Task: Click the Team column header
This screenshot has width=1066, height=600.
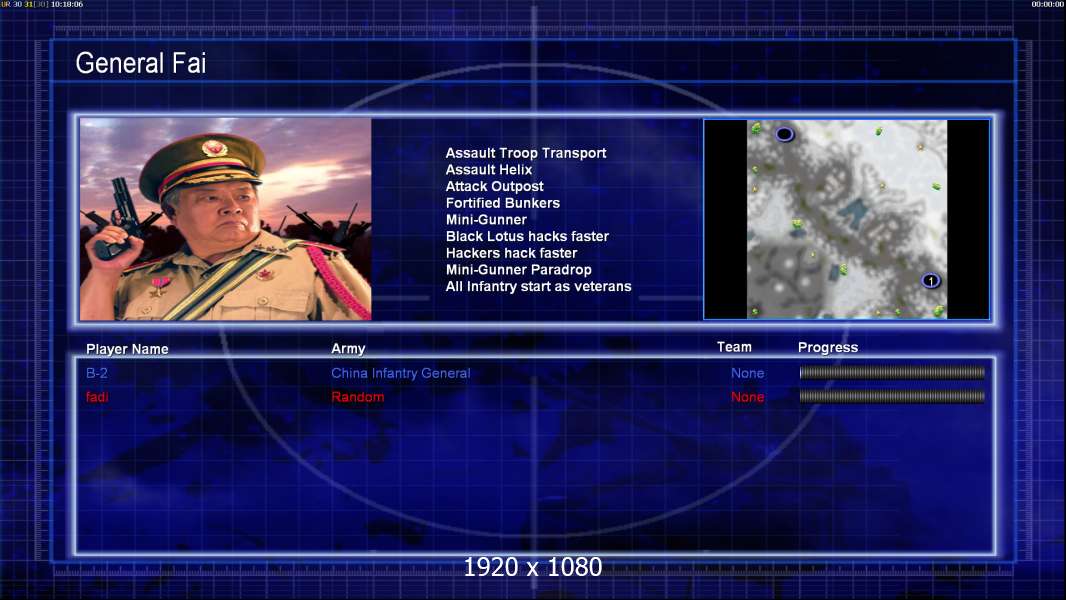Action: click(734, 347)
